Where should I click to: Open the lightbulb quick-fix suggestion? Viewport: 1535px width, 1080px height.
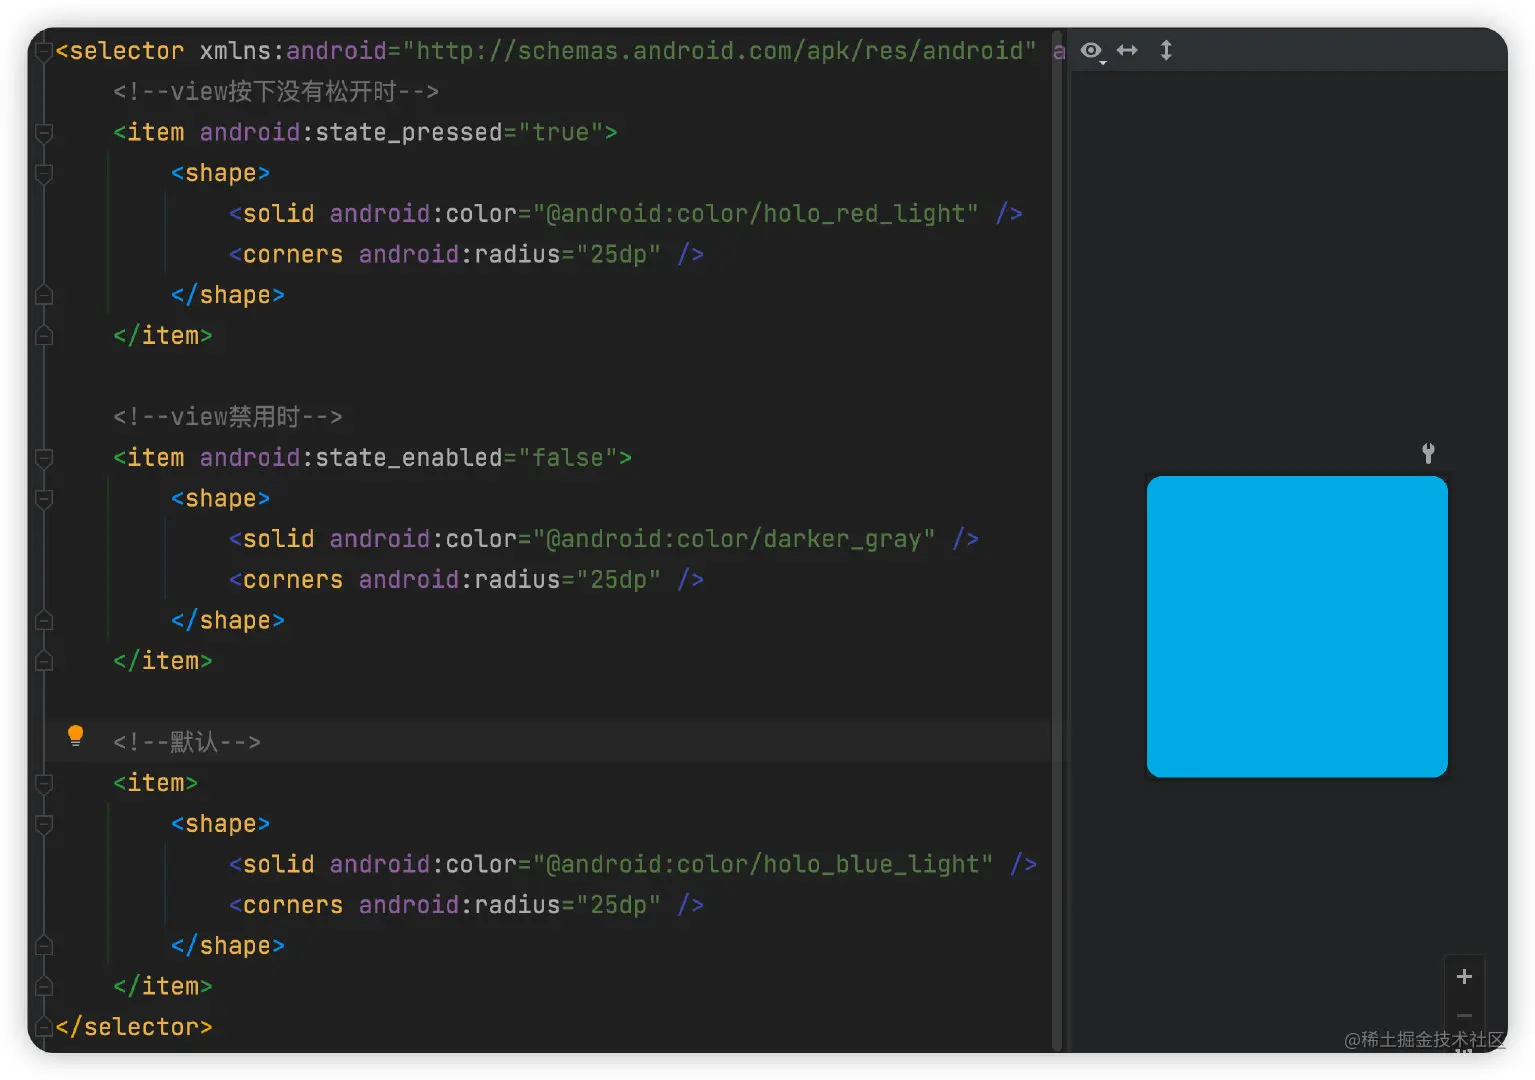pyautogui.click(x=75, y=736)
